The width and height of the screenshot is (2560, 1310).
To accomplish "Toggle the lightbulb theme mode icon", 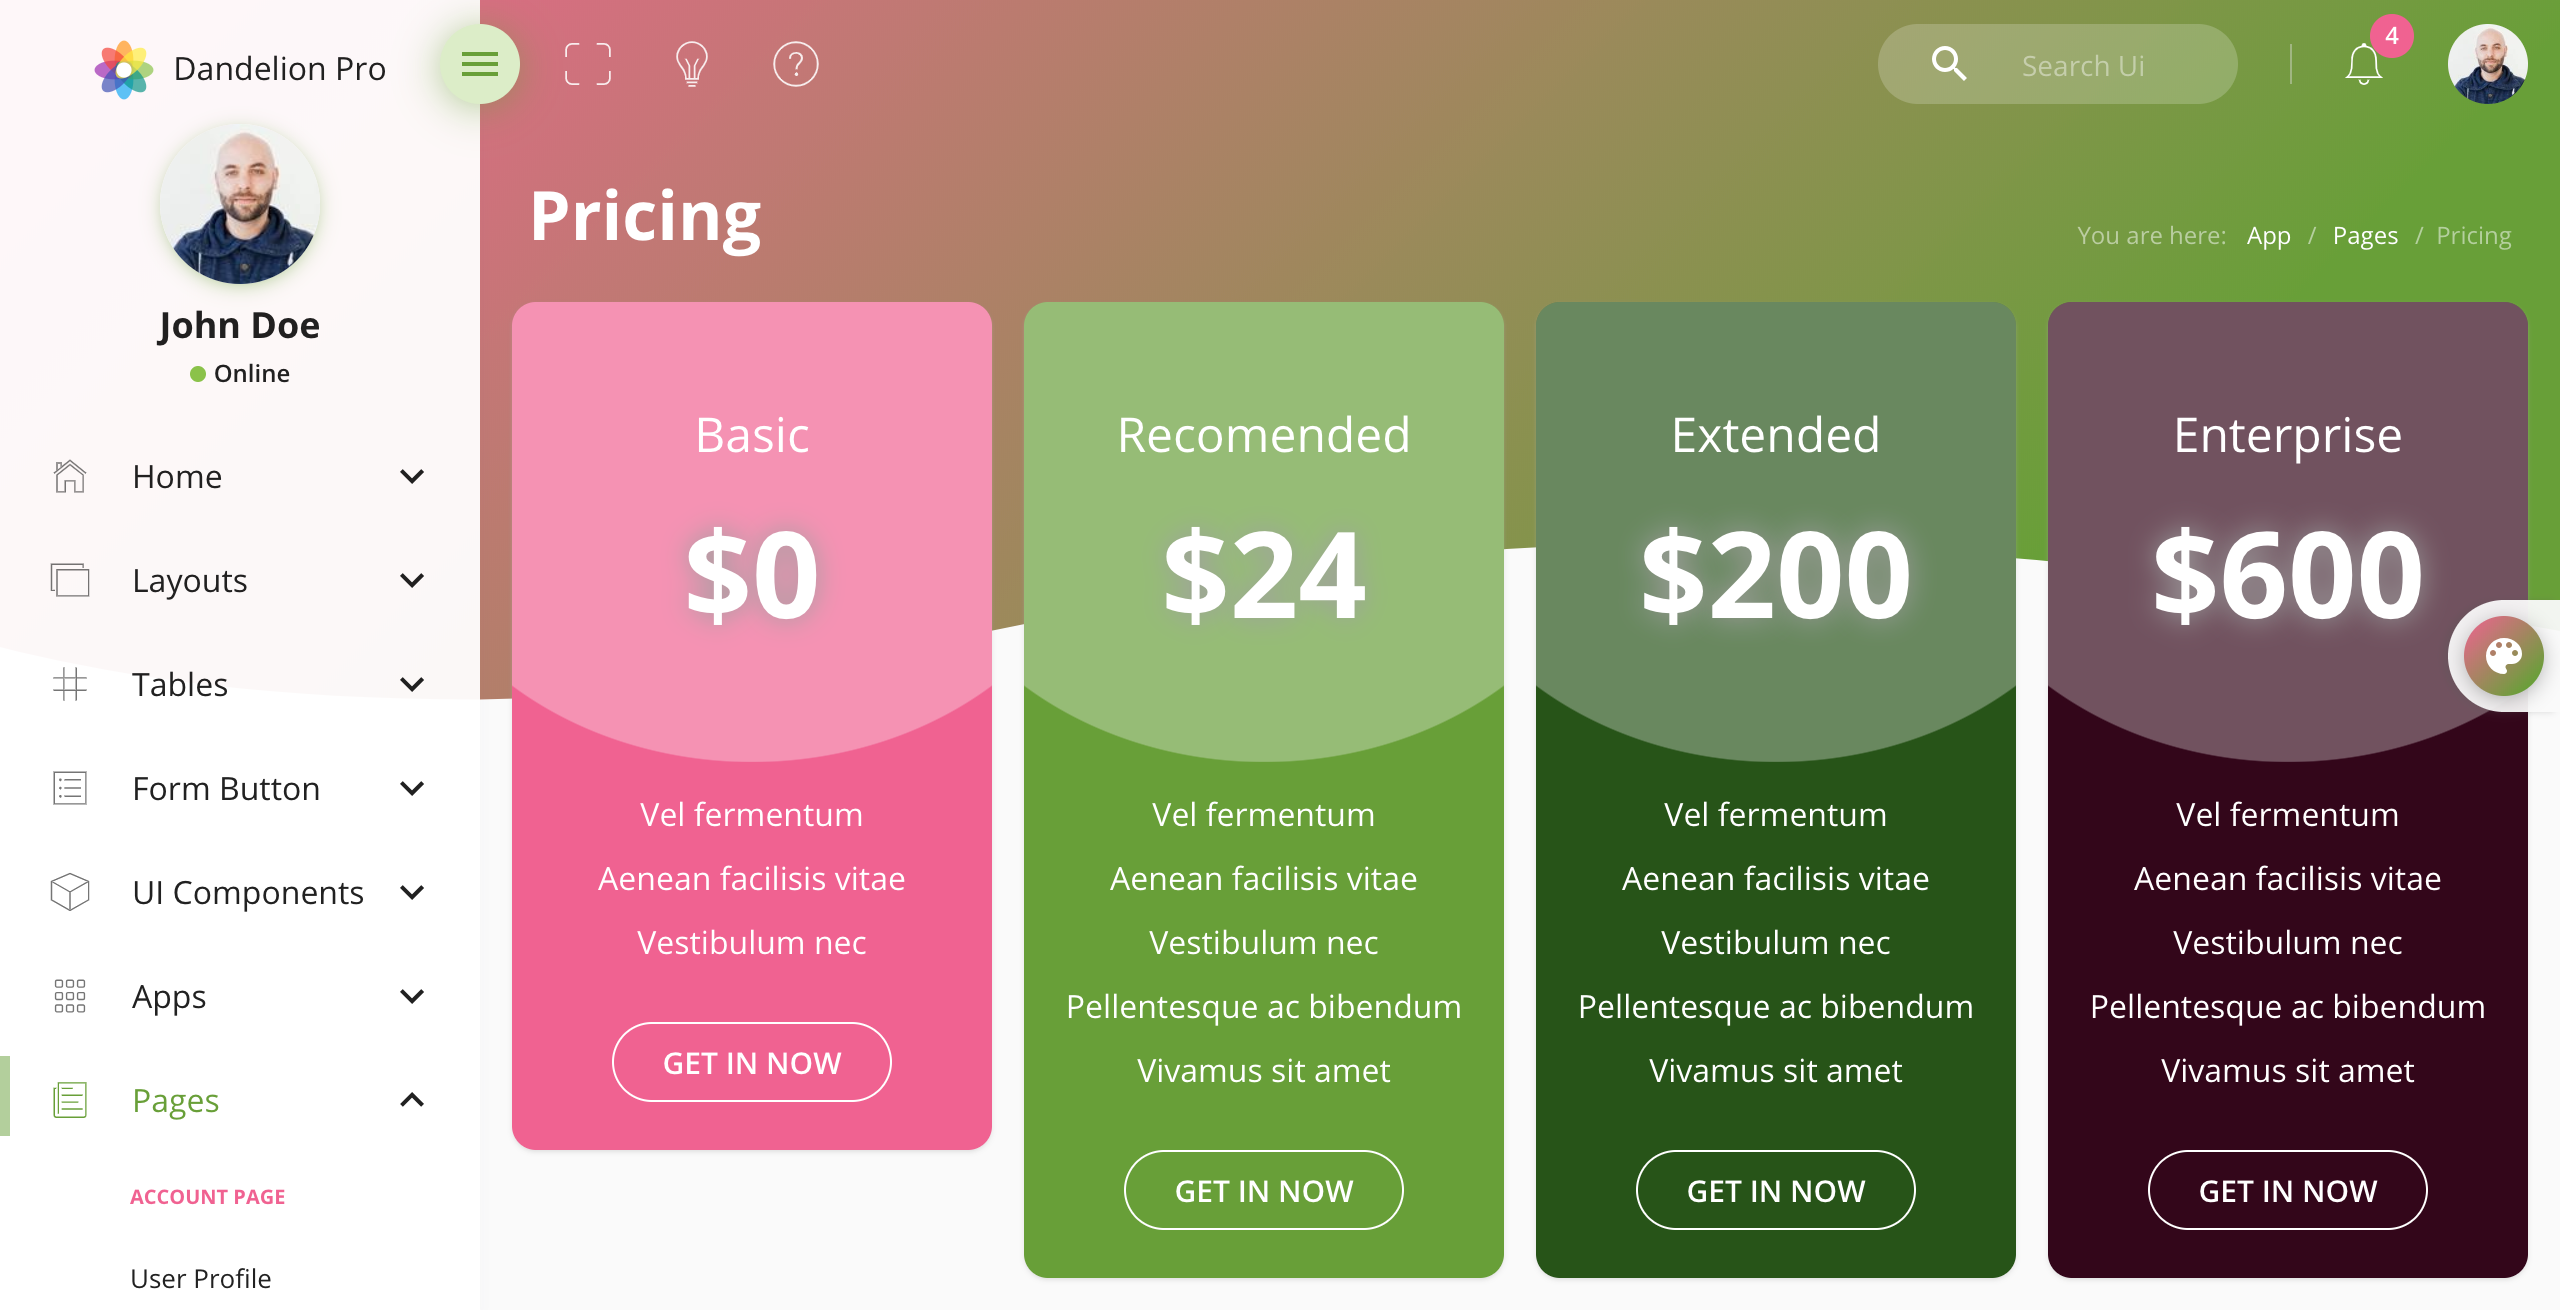I will click(x=692, y=65).
